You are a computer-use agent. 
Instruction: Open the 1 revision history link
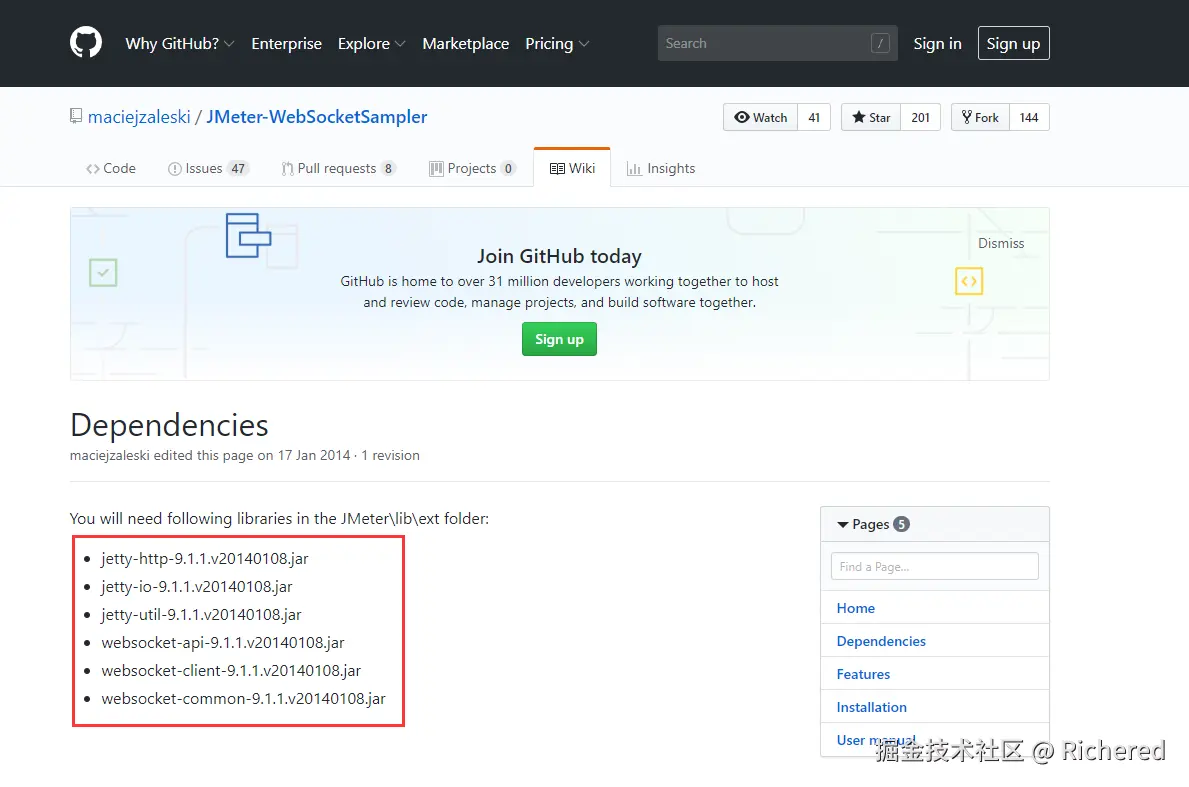pos(391,455)
